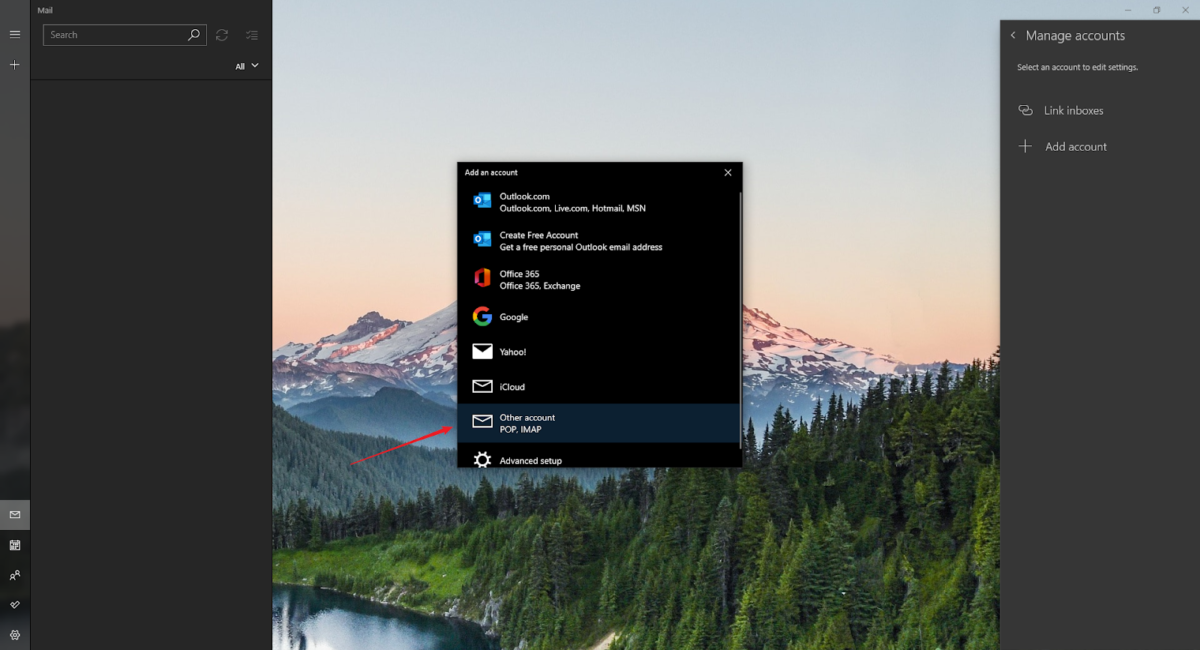This screenshot has height=650, width=1200.
Task: Minimize the Mail window
Action: coord(1129,9)
